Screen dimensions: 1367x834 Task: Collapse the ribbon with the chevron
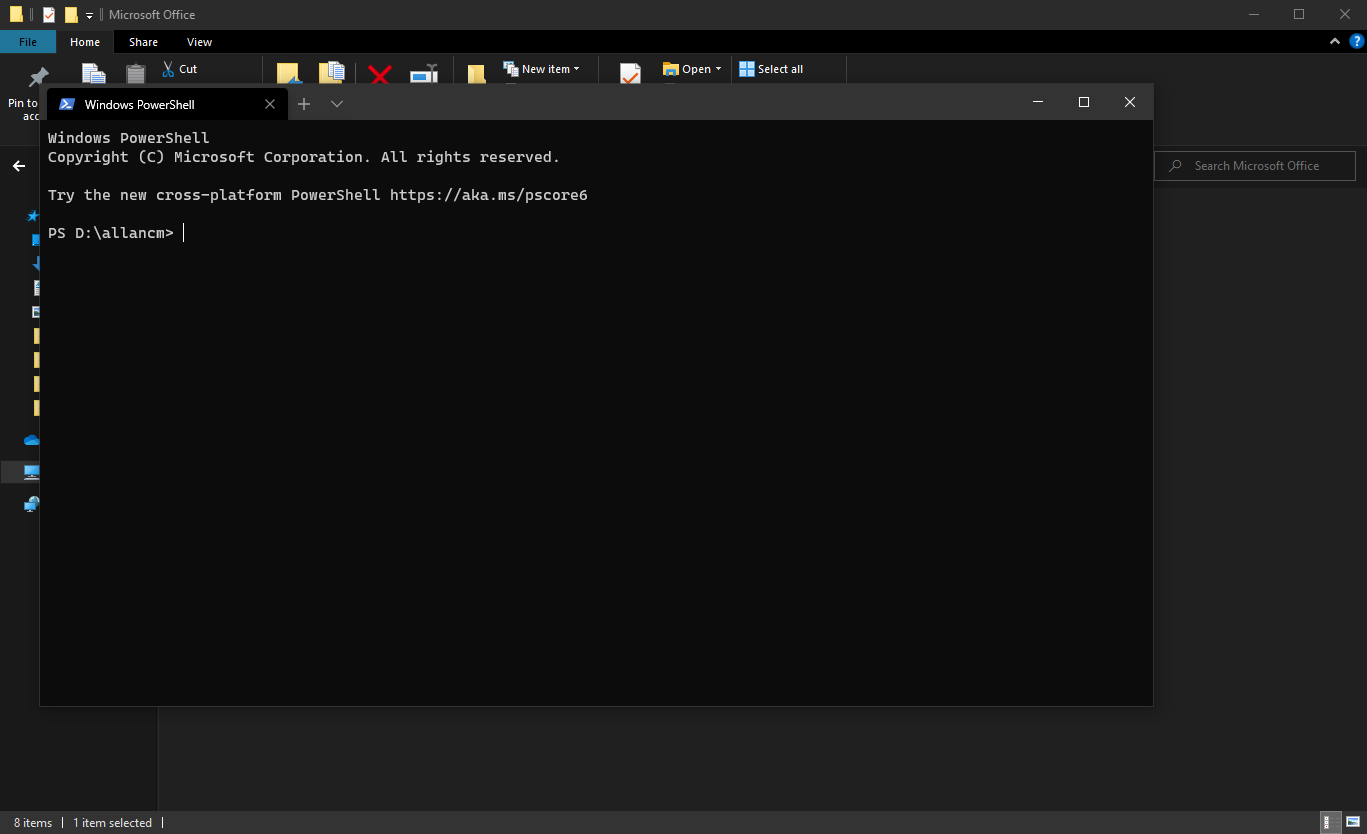tap(1335, 41)
